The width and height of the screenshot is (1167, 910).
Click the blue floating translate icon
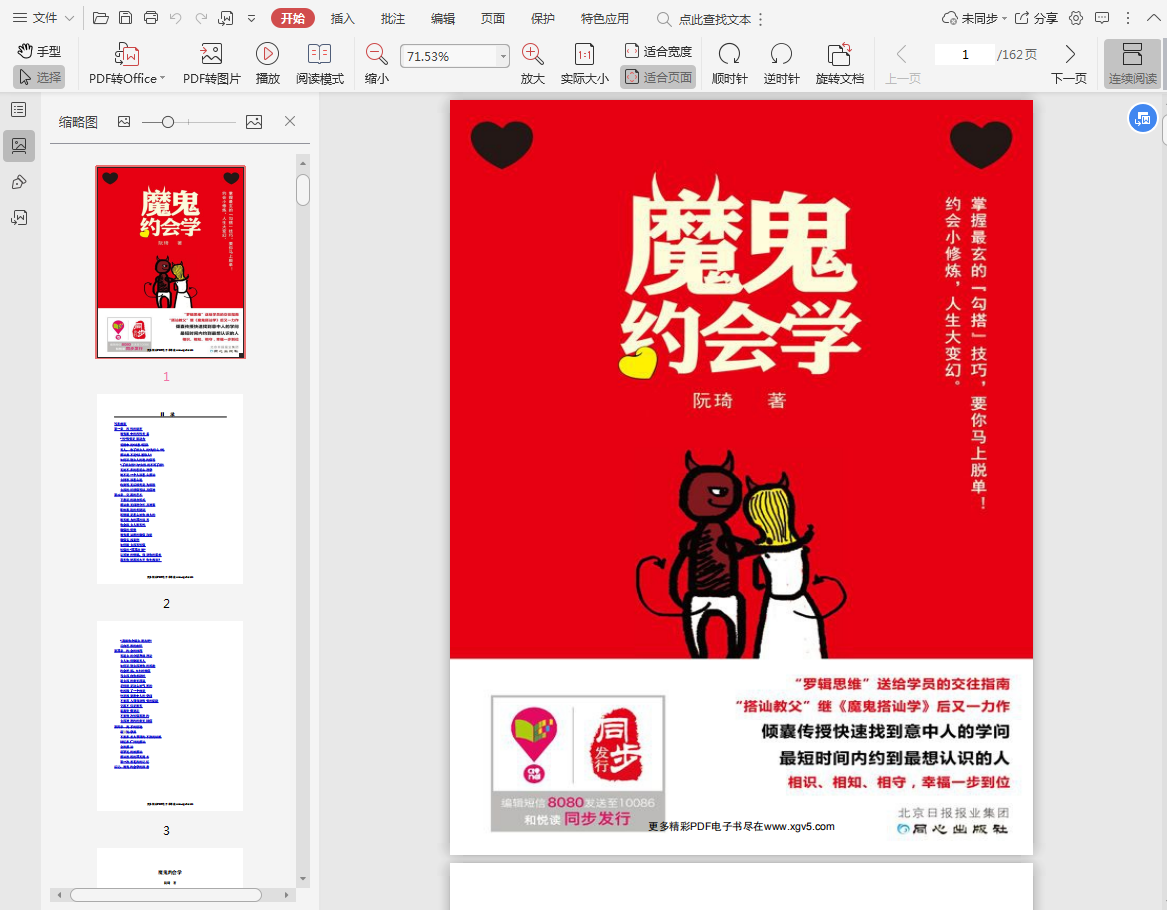(x=1142, y=118)
